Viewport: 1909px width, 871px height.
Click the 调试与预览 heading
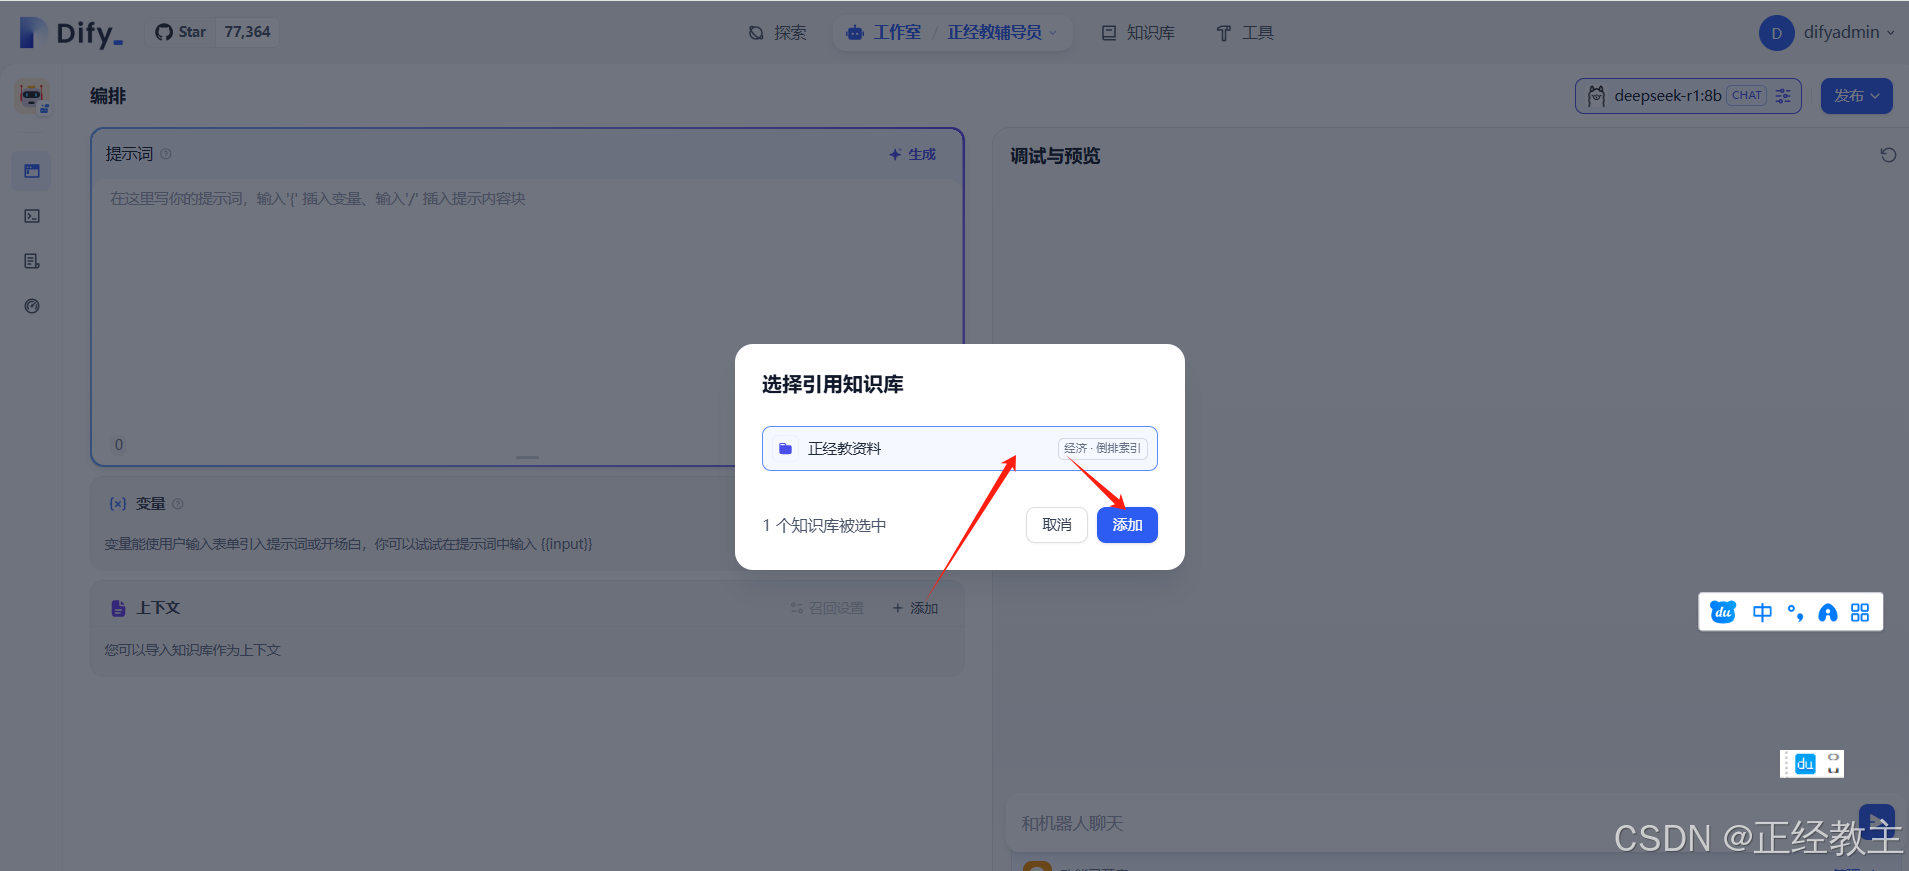[1055, 156]
